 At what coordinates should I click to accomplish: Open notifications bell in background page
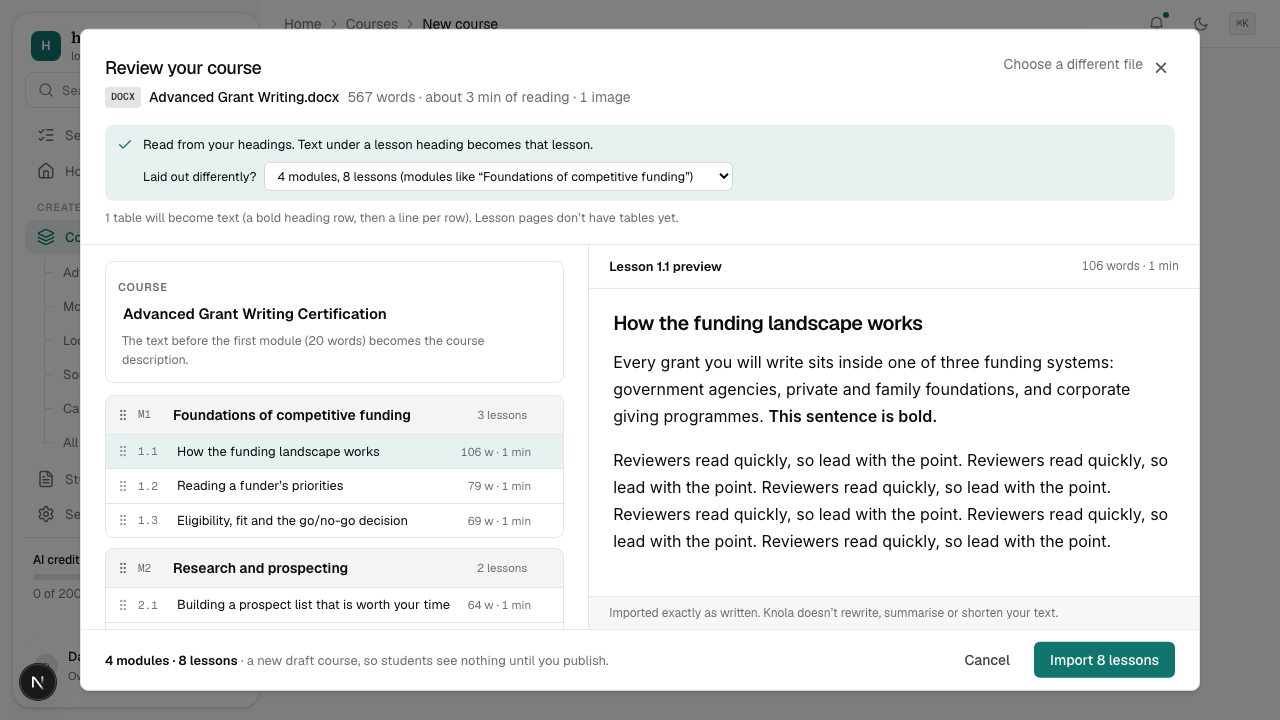(1157, 24)
